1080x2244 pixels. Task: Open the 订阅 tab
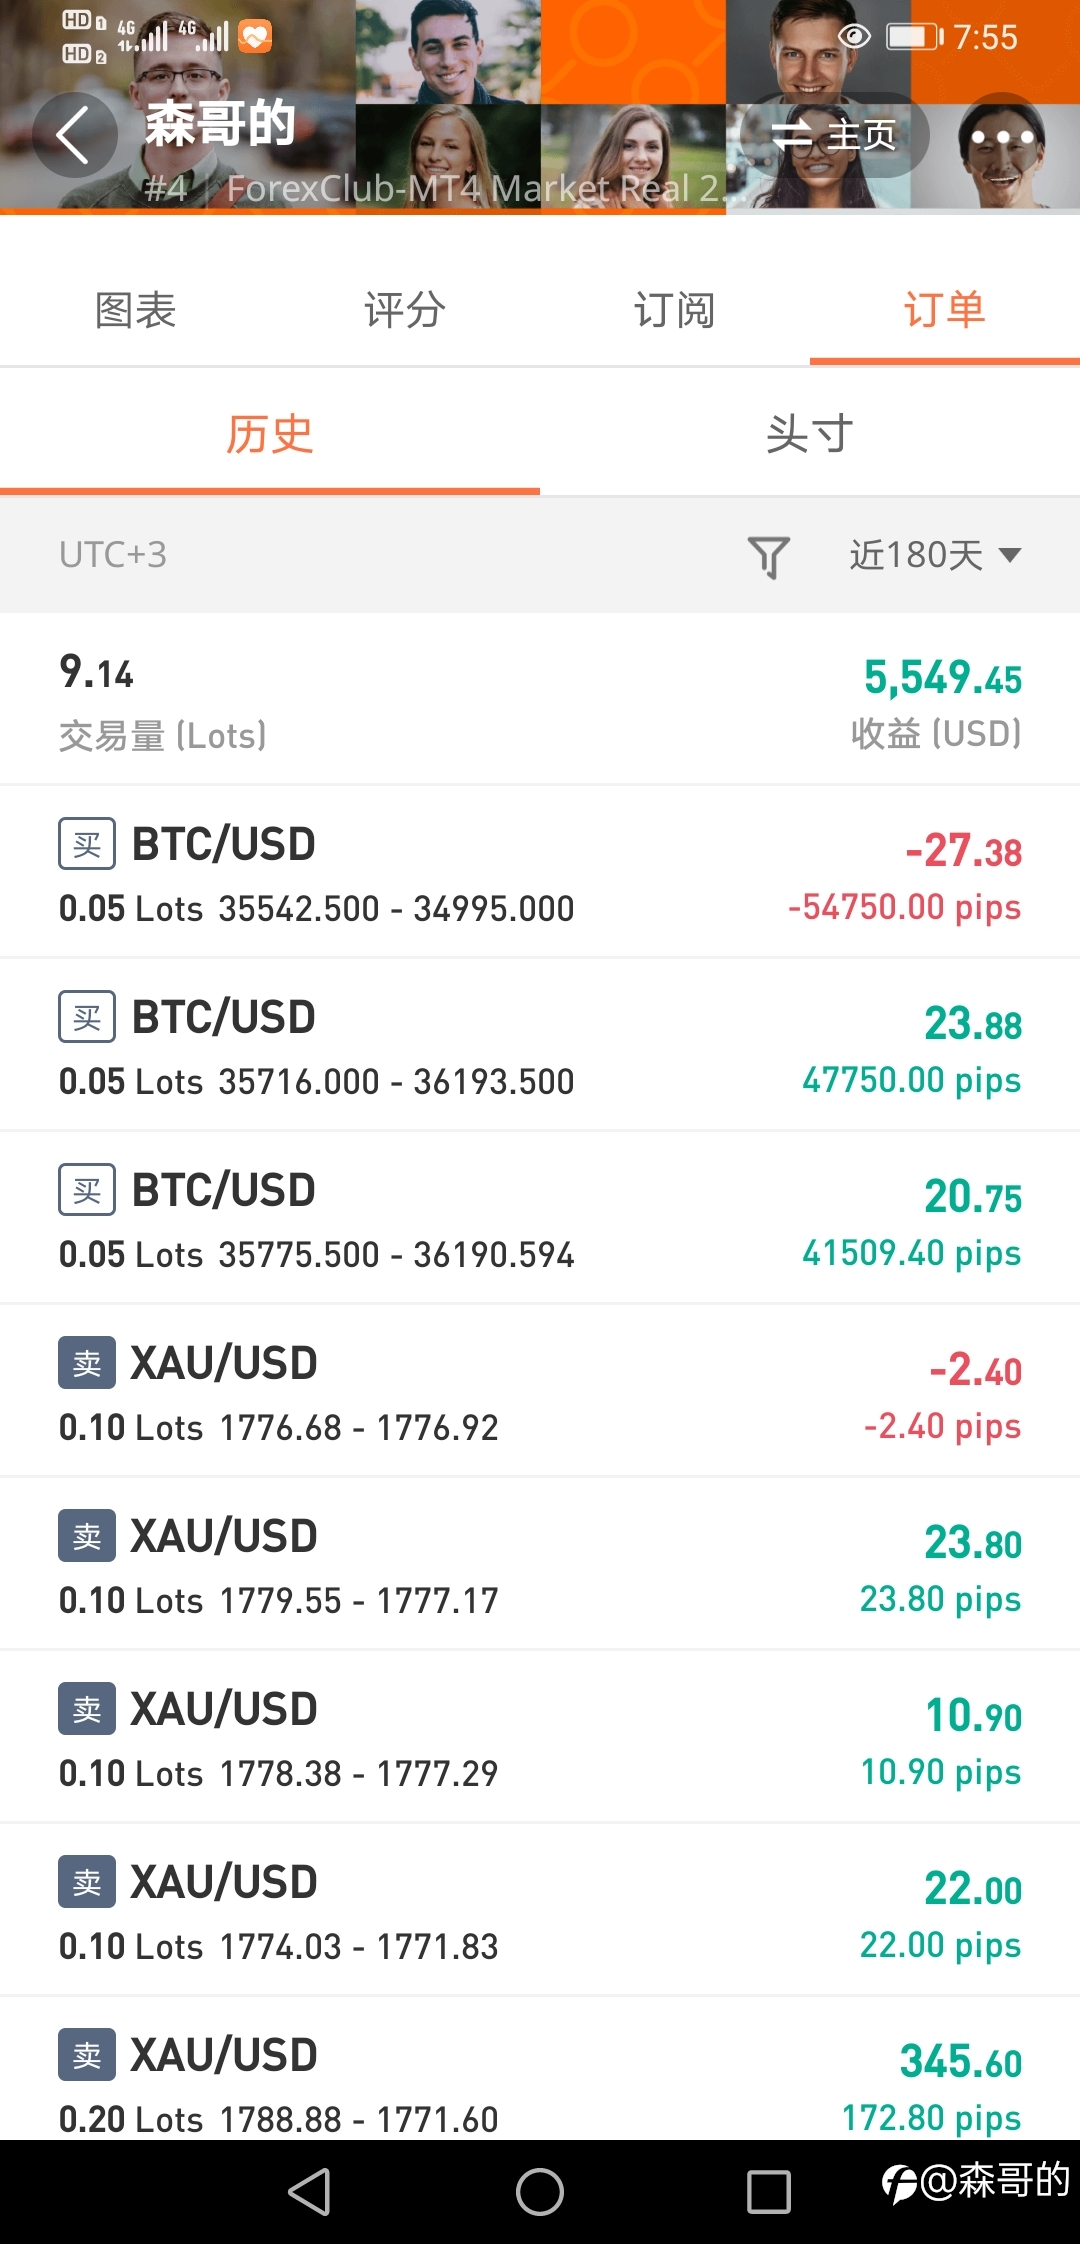click(x=675, y=310)
